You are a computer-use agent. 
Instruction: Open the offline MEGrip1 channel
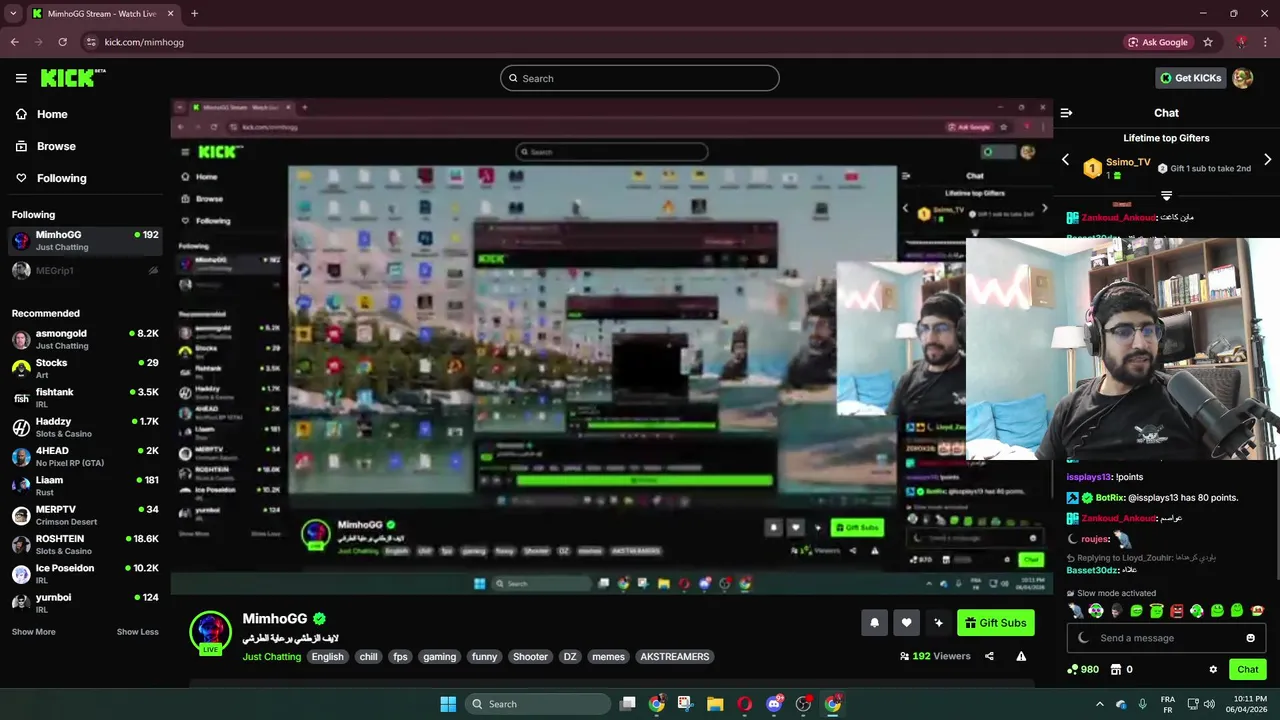[x=84, y=270]
